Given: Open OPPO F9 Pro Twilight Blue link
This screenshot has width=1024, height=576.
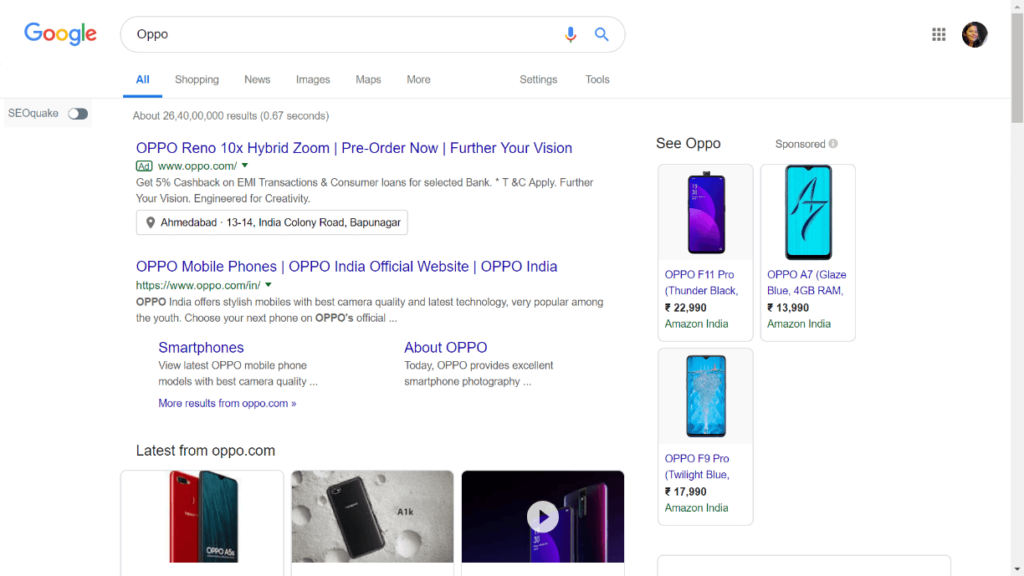Looking at the screenshot, I should tap(697, 467).
